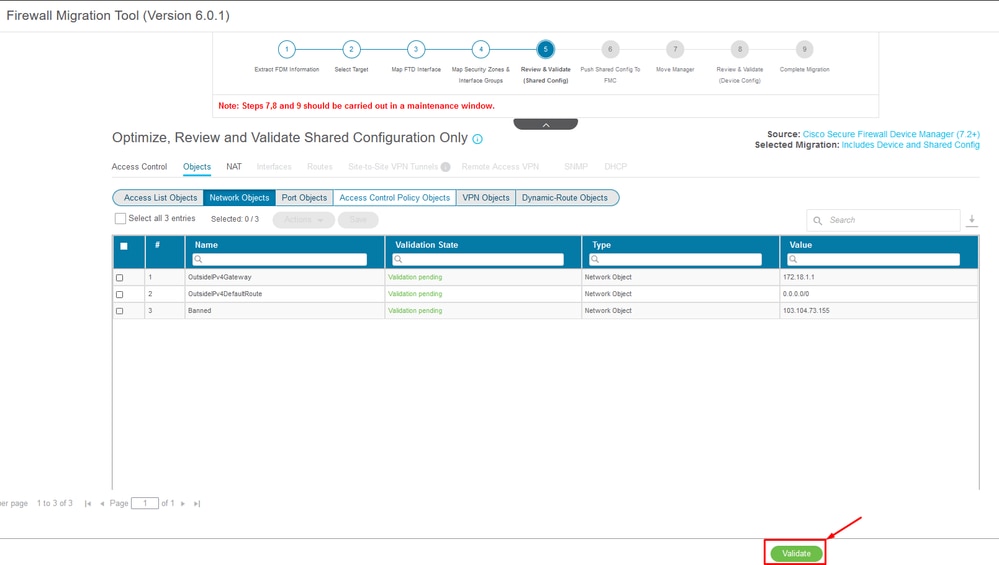Click the Banned name cell
Image resolution: width=999 pixels, height=565 pixels.
[199, 311]
